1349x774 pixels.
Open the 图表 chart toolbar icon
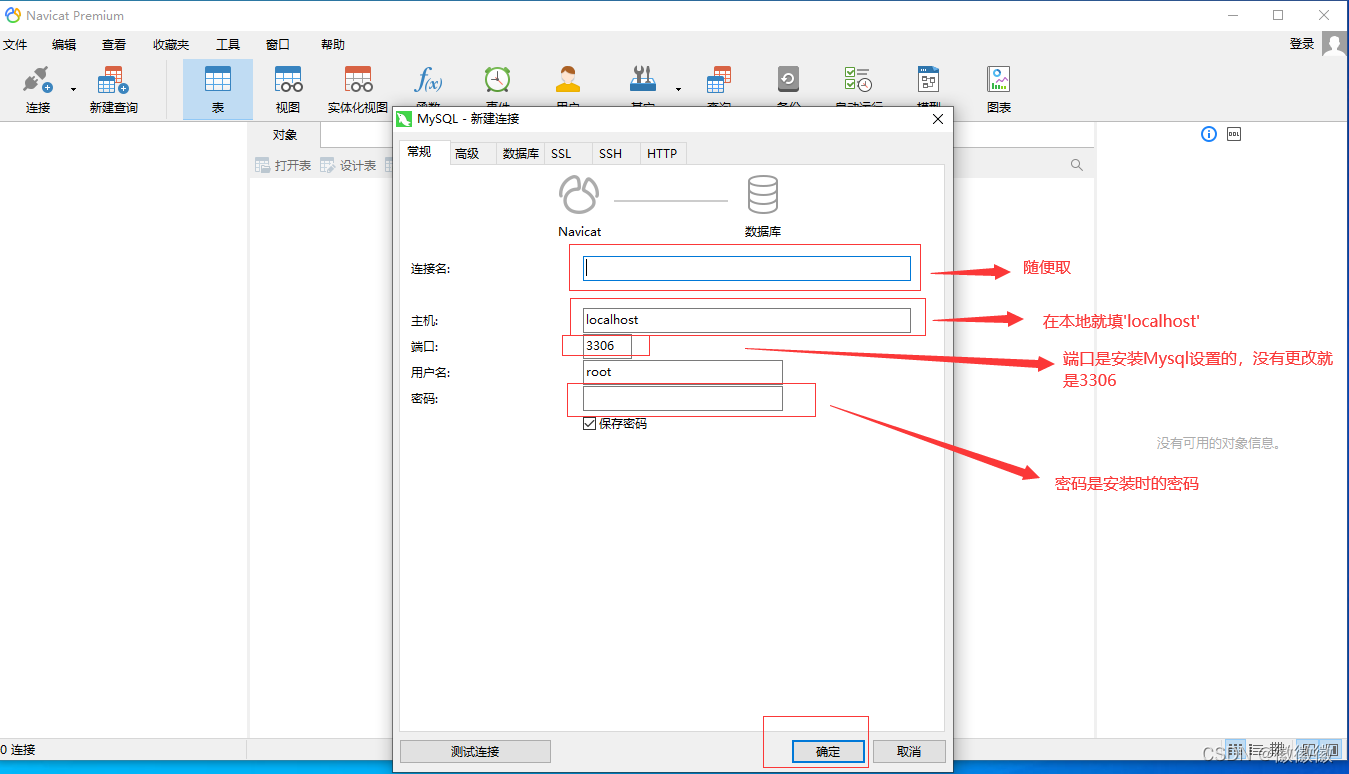[998, 80]
